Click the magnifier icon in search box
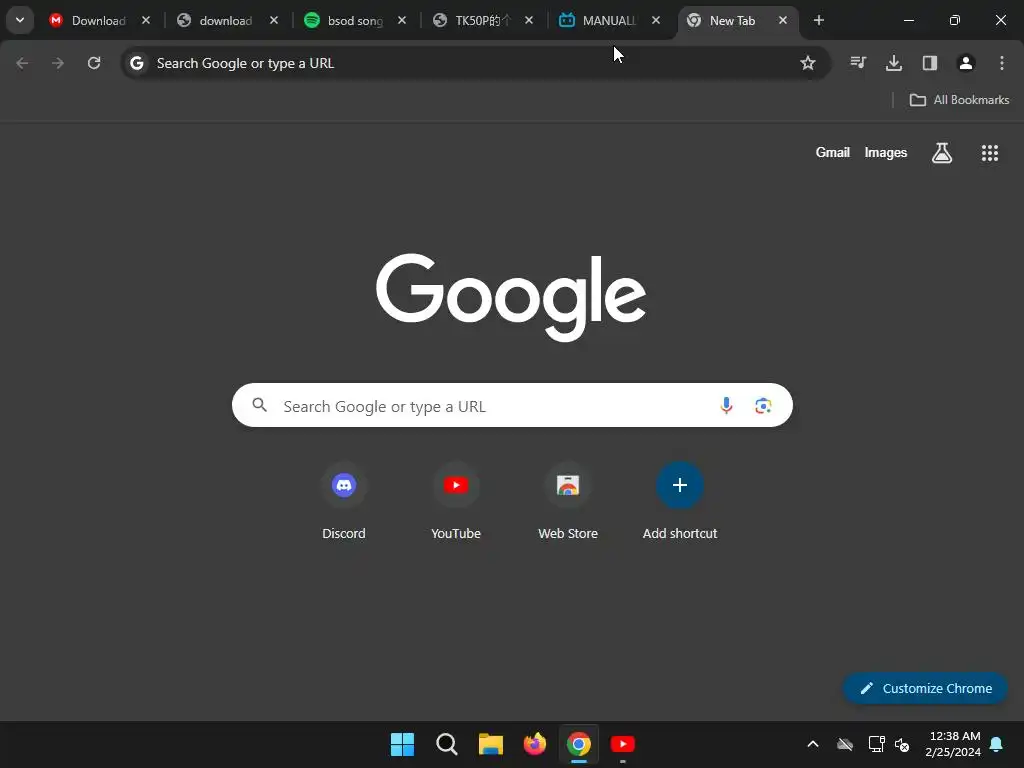The image size is (1024, 768). click(x=260, y=405)
